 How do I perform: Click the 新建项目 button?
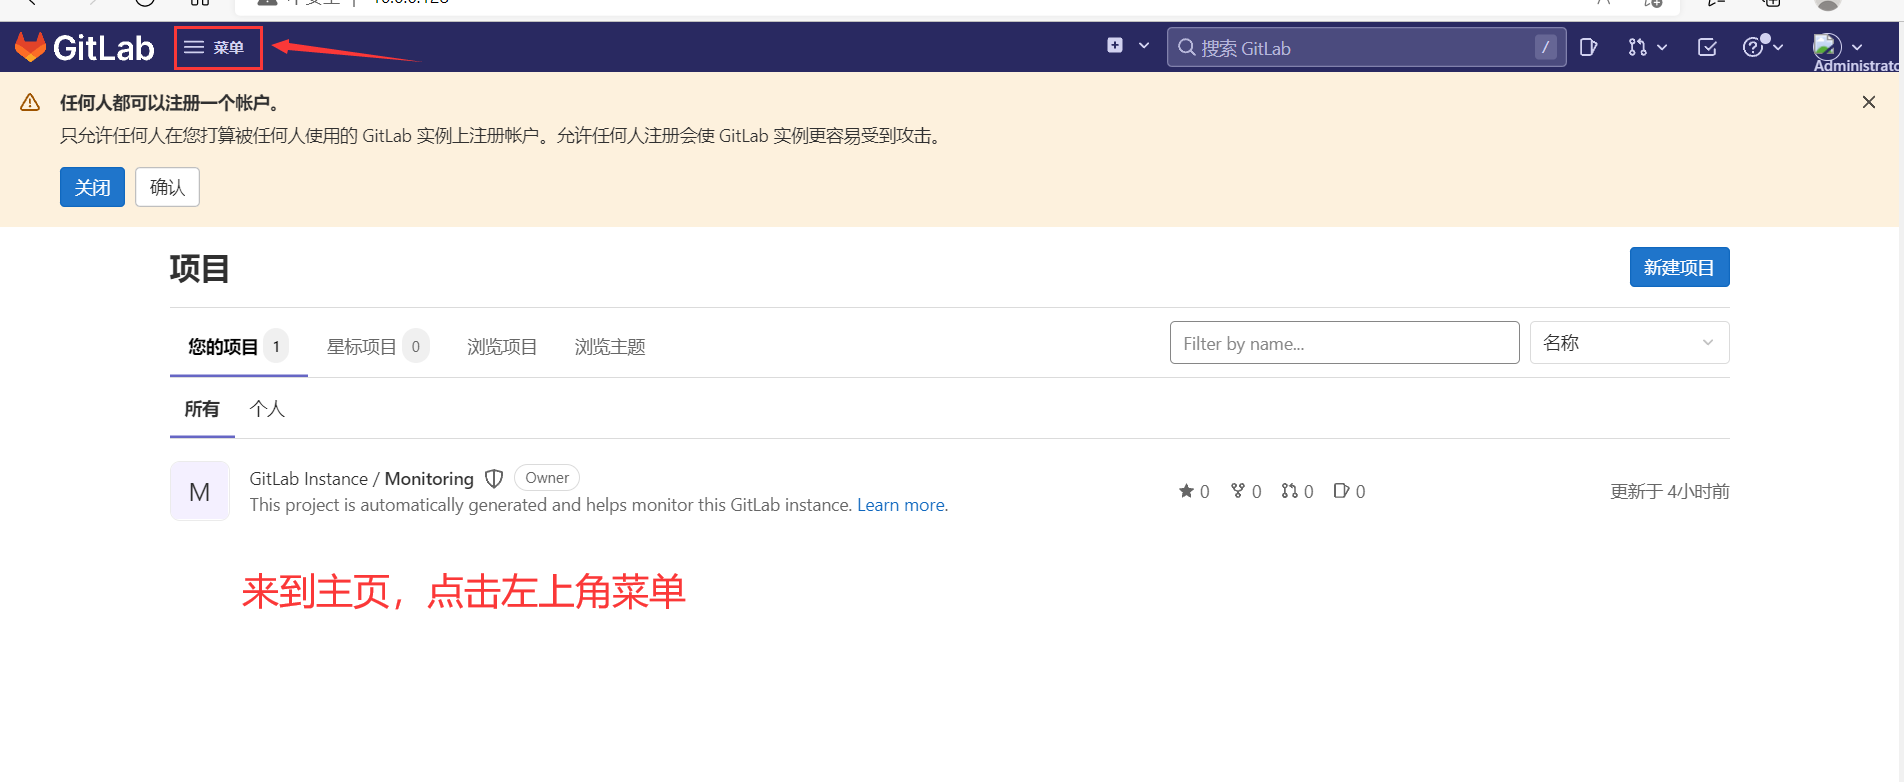point(1679,267)
